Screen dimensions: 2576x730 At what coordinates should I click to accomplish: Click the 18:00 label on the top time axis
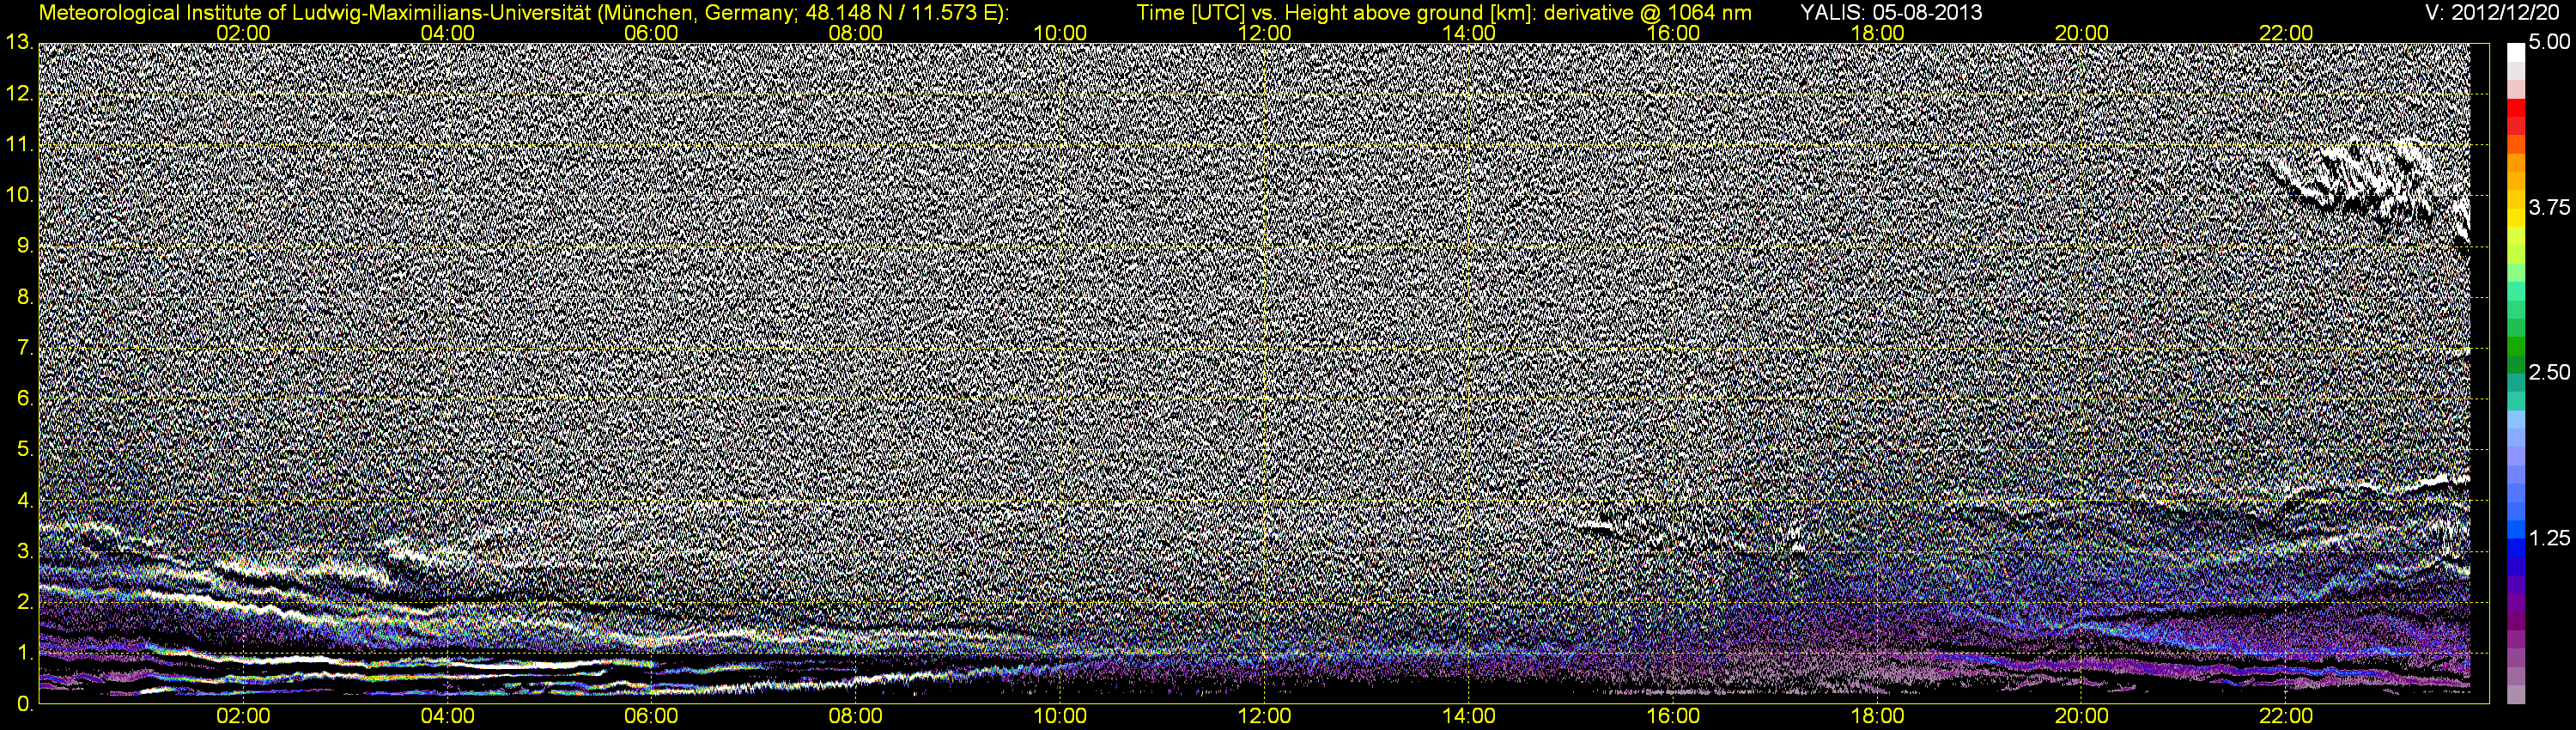coord(1877,33)
